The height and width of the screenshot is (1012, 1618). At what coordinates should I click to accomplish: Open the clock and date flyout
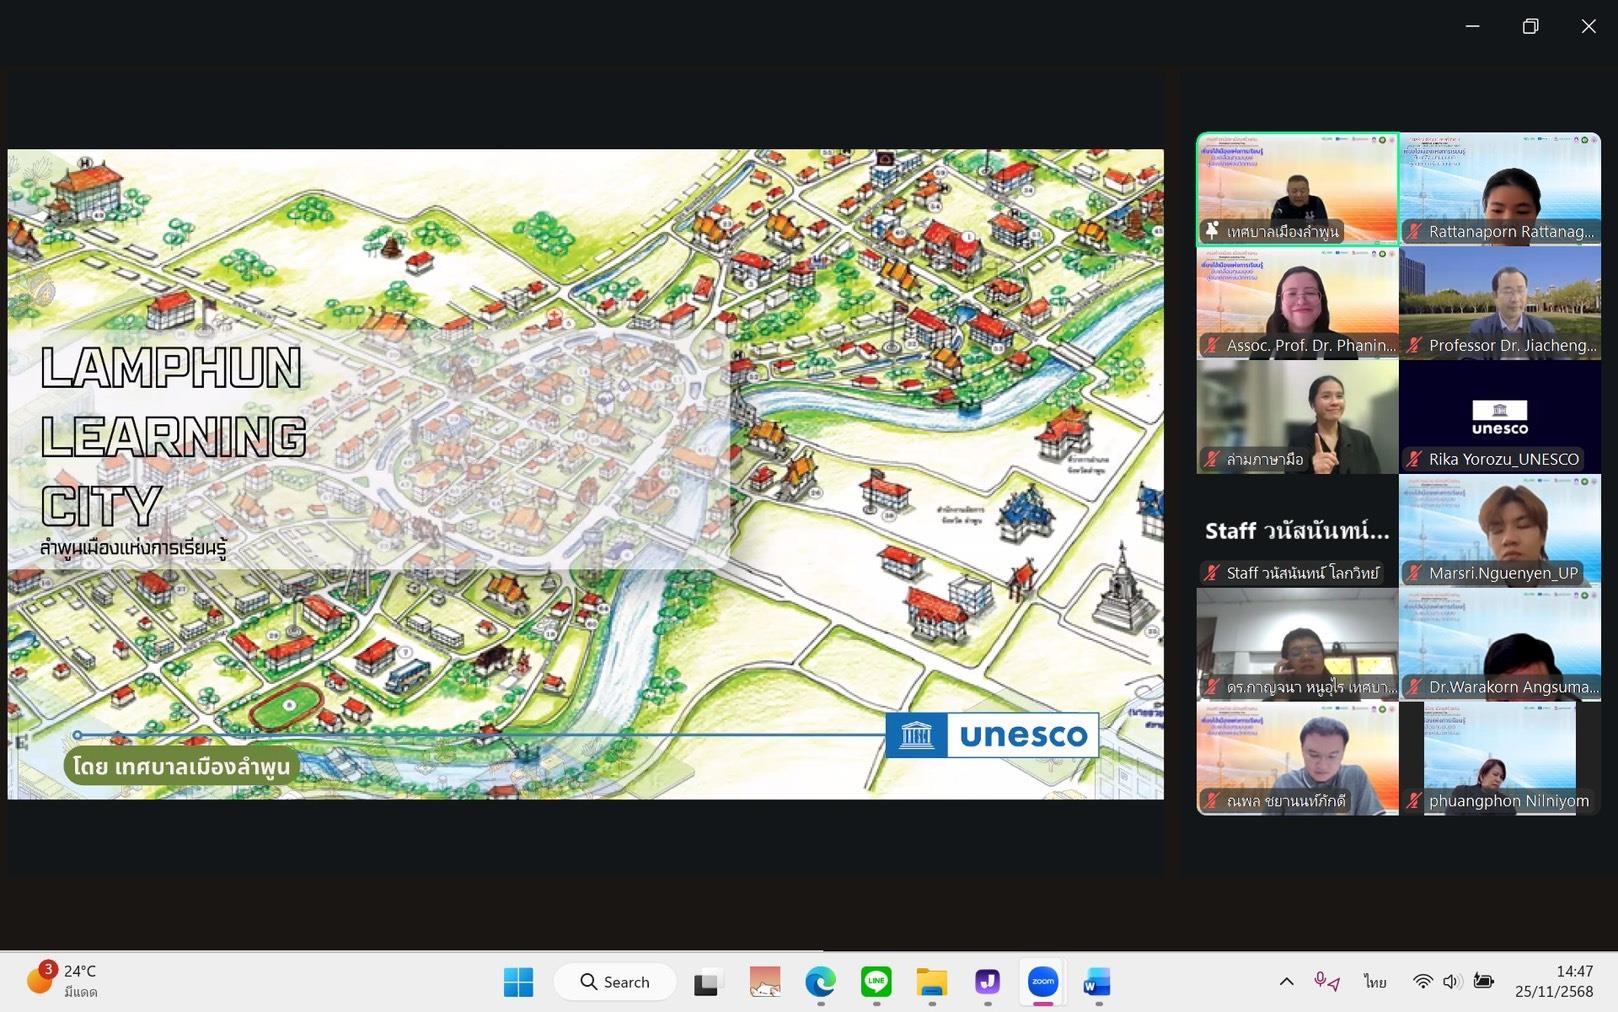coord(1553,982)
